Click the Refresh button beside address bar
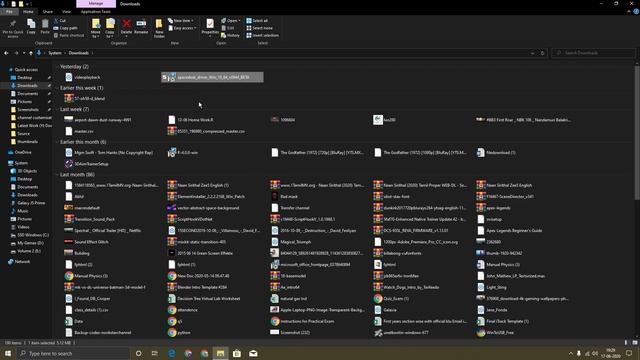 542,53
